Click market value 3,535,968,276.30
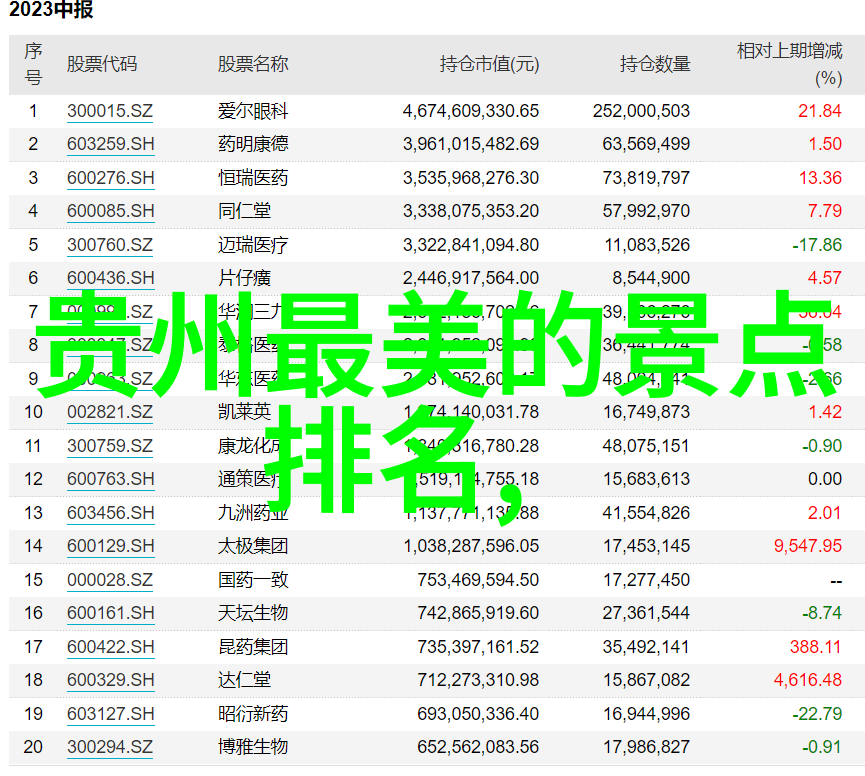The width and height of the screenshot is (865, 776). (471, 178)
